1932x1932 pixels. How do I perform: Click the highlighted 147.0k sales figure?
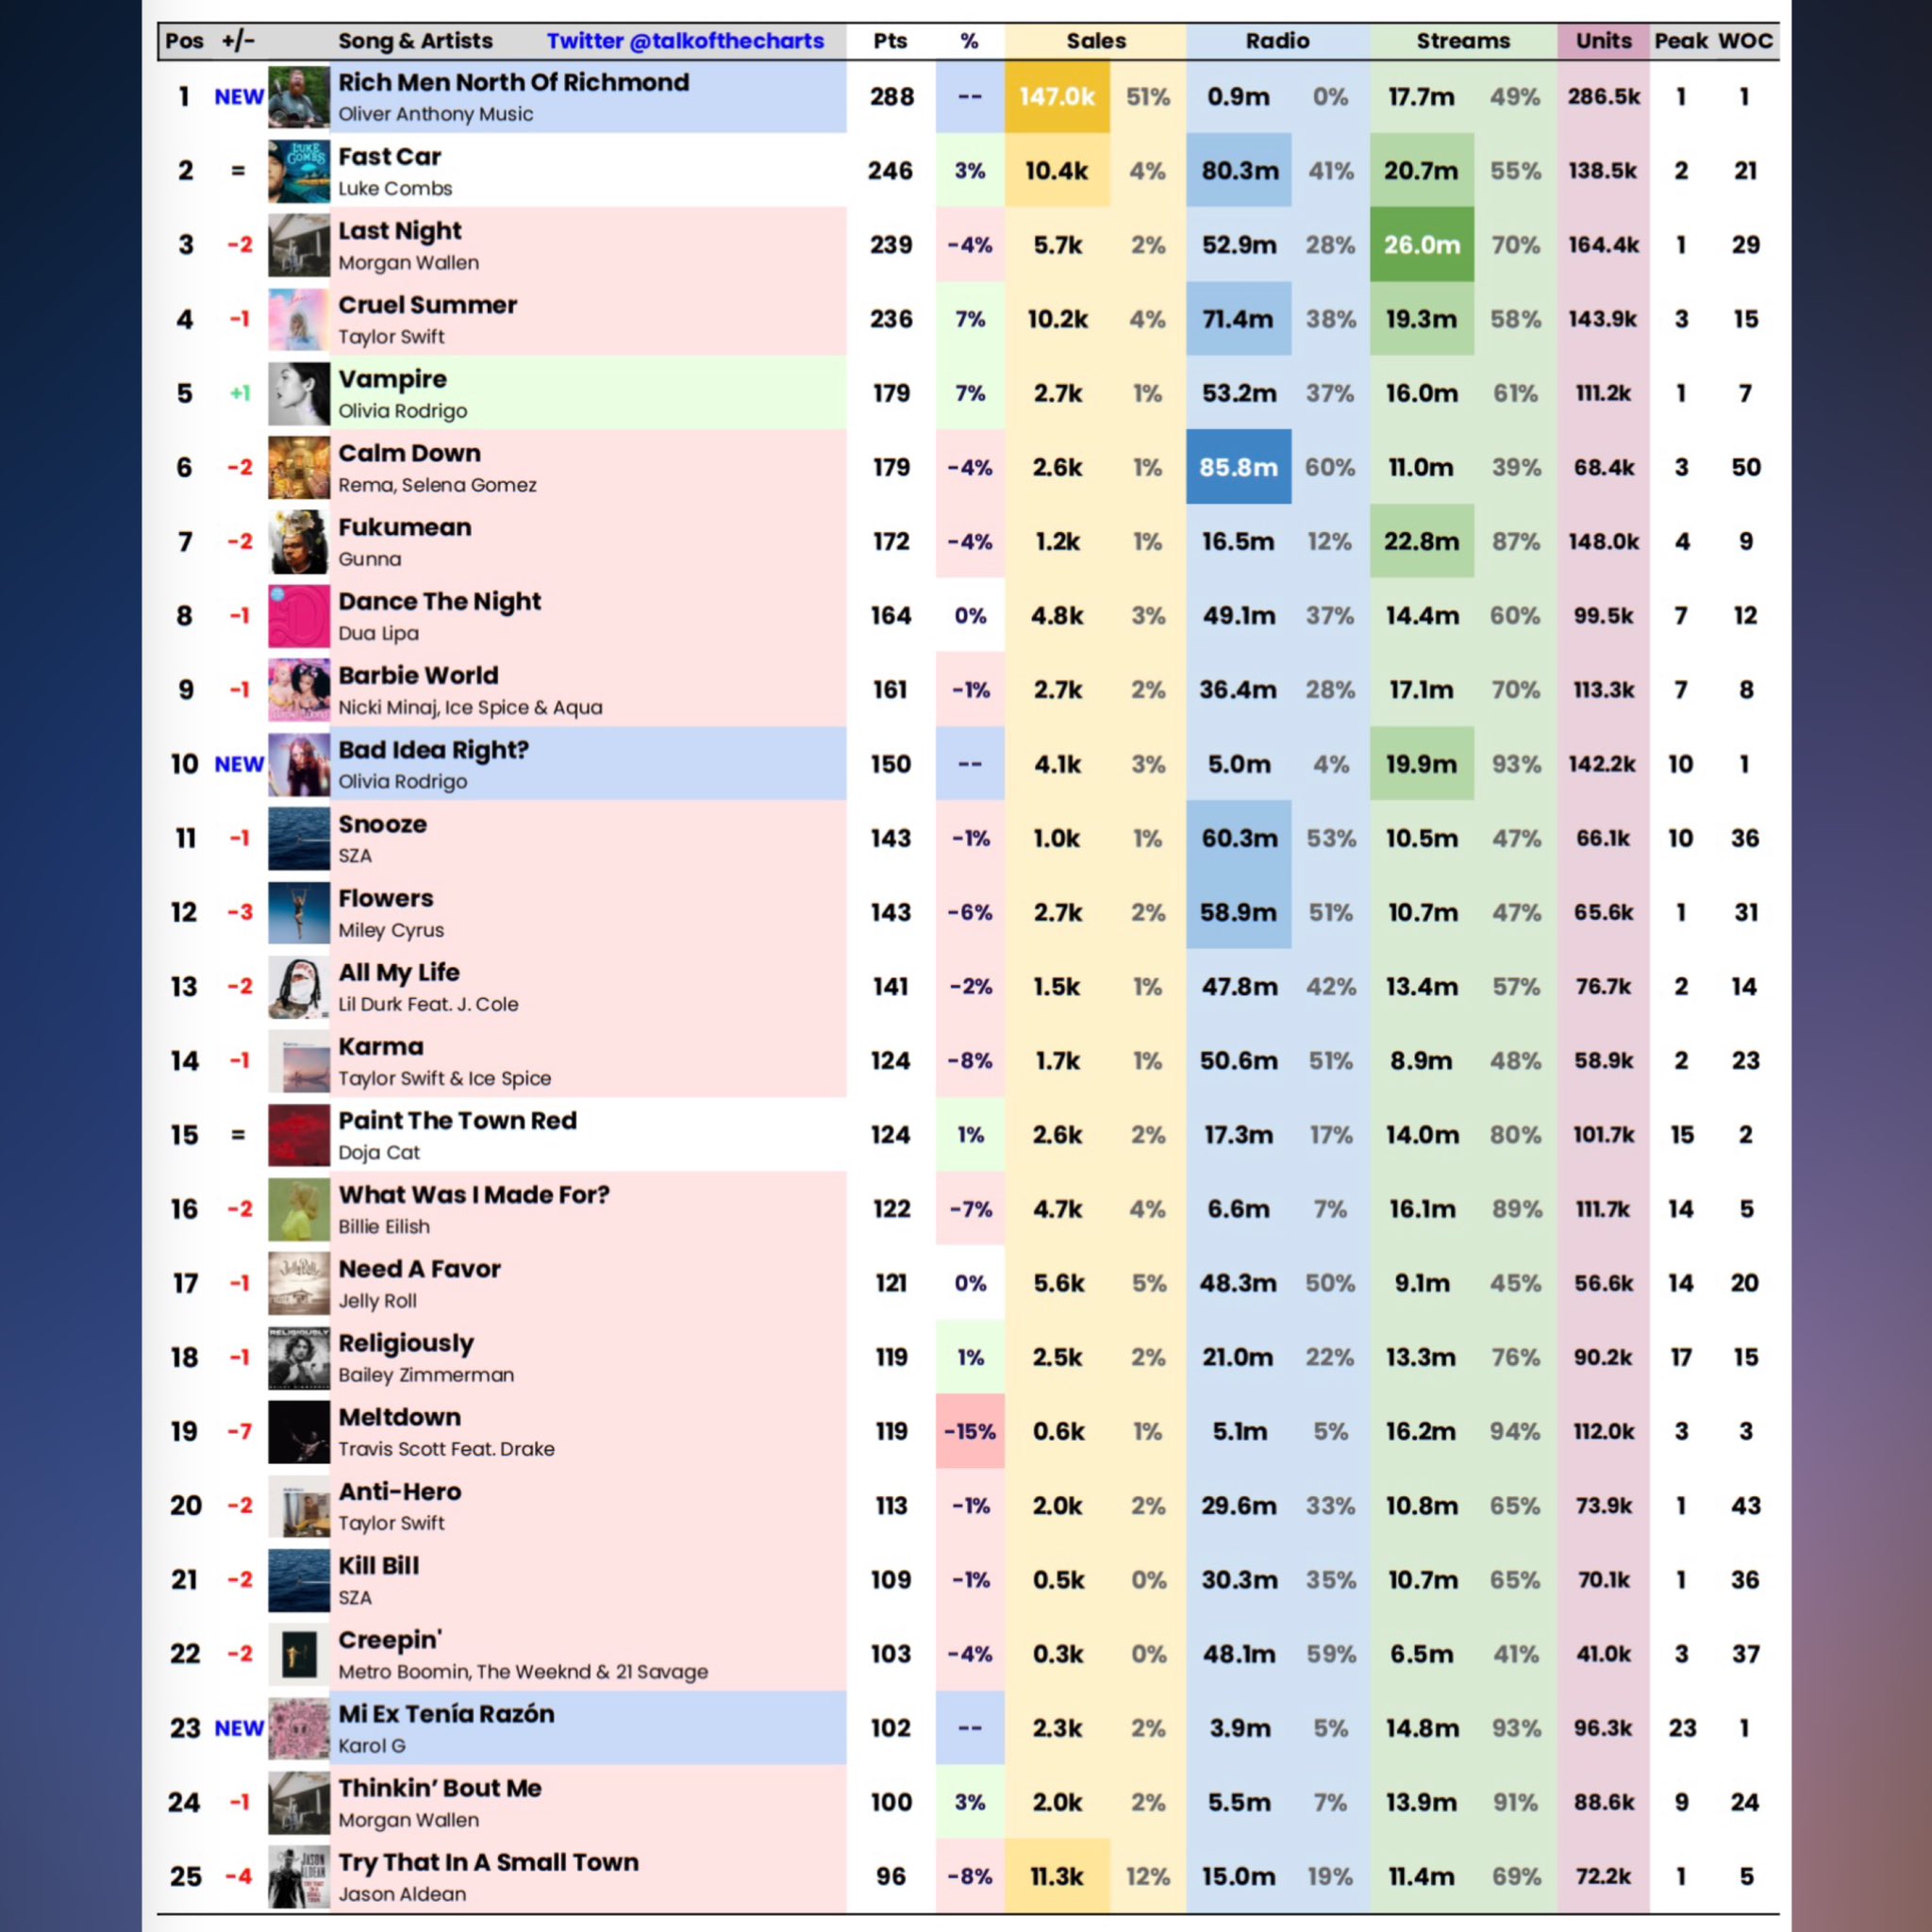coord(1058,97)
